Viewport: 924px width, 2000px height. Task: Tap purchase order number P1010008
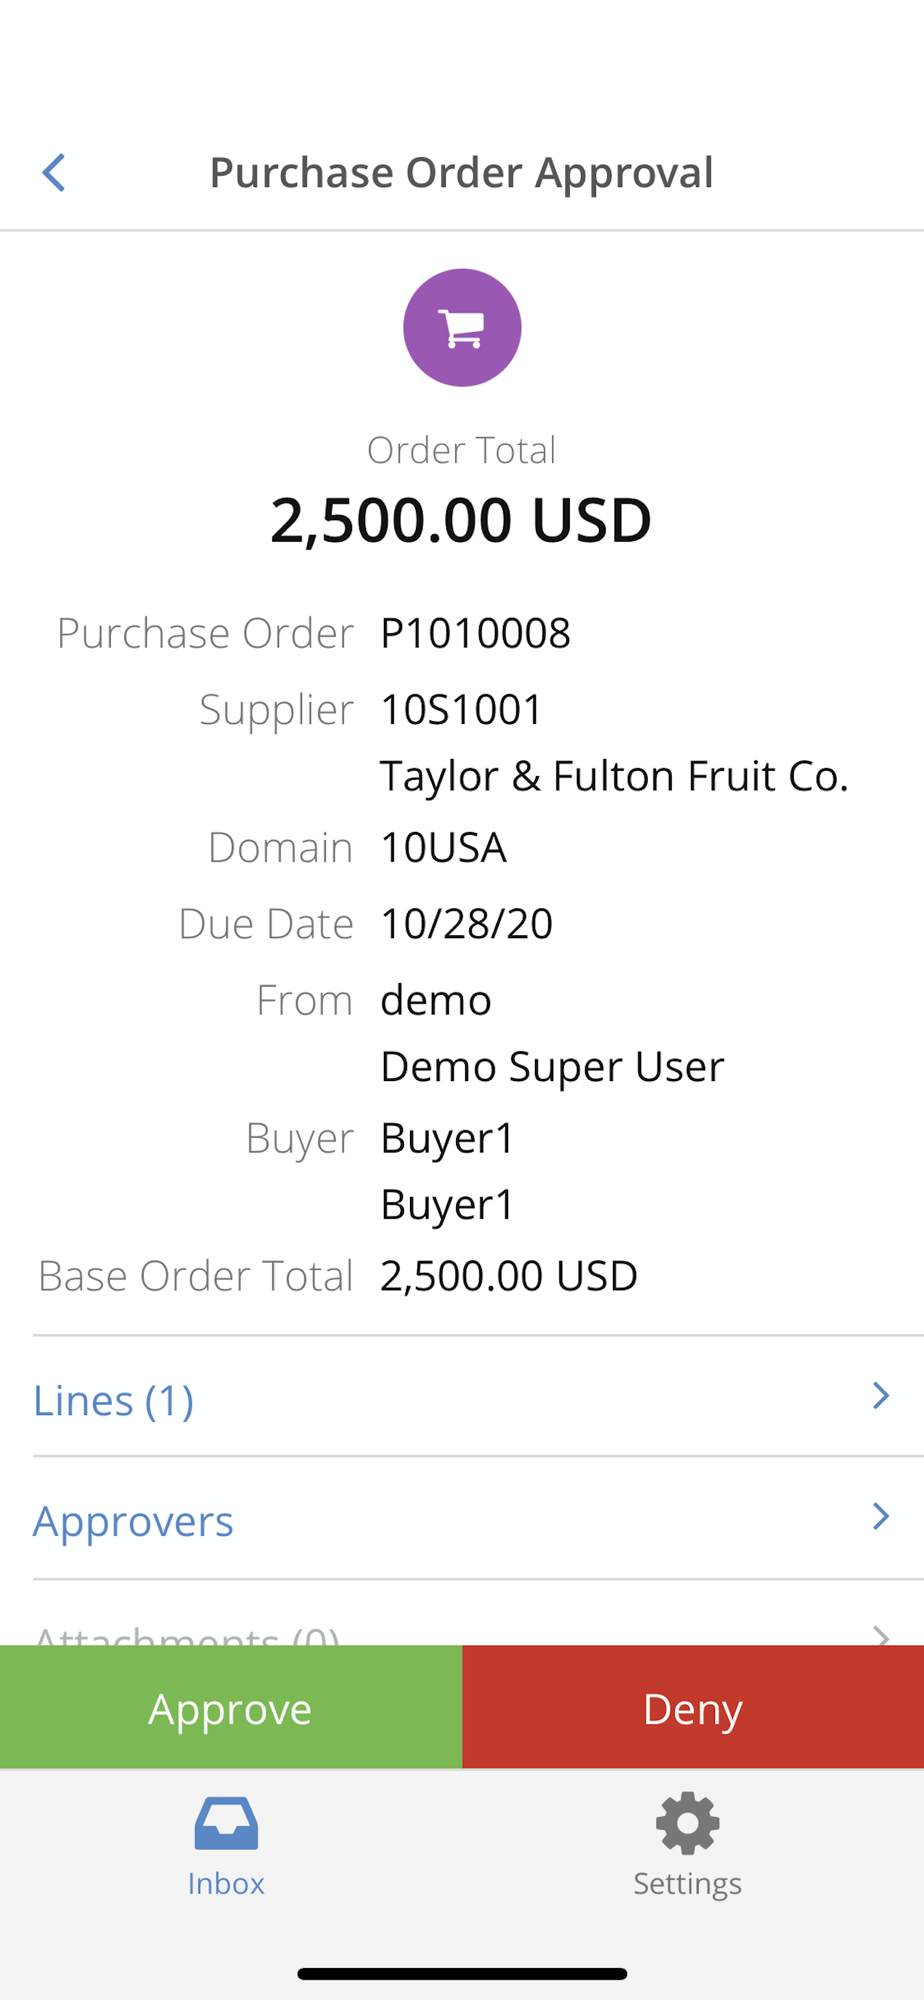[476, 633]
